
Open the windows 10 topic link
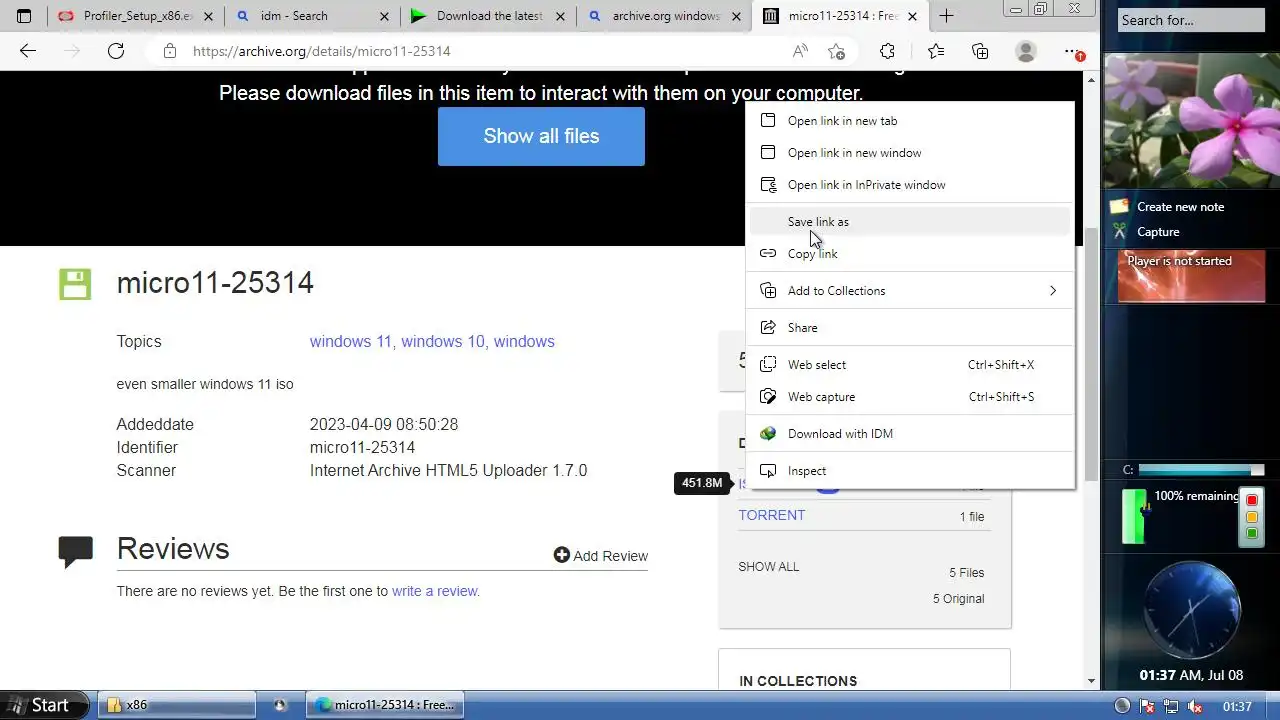click(444, 341)
